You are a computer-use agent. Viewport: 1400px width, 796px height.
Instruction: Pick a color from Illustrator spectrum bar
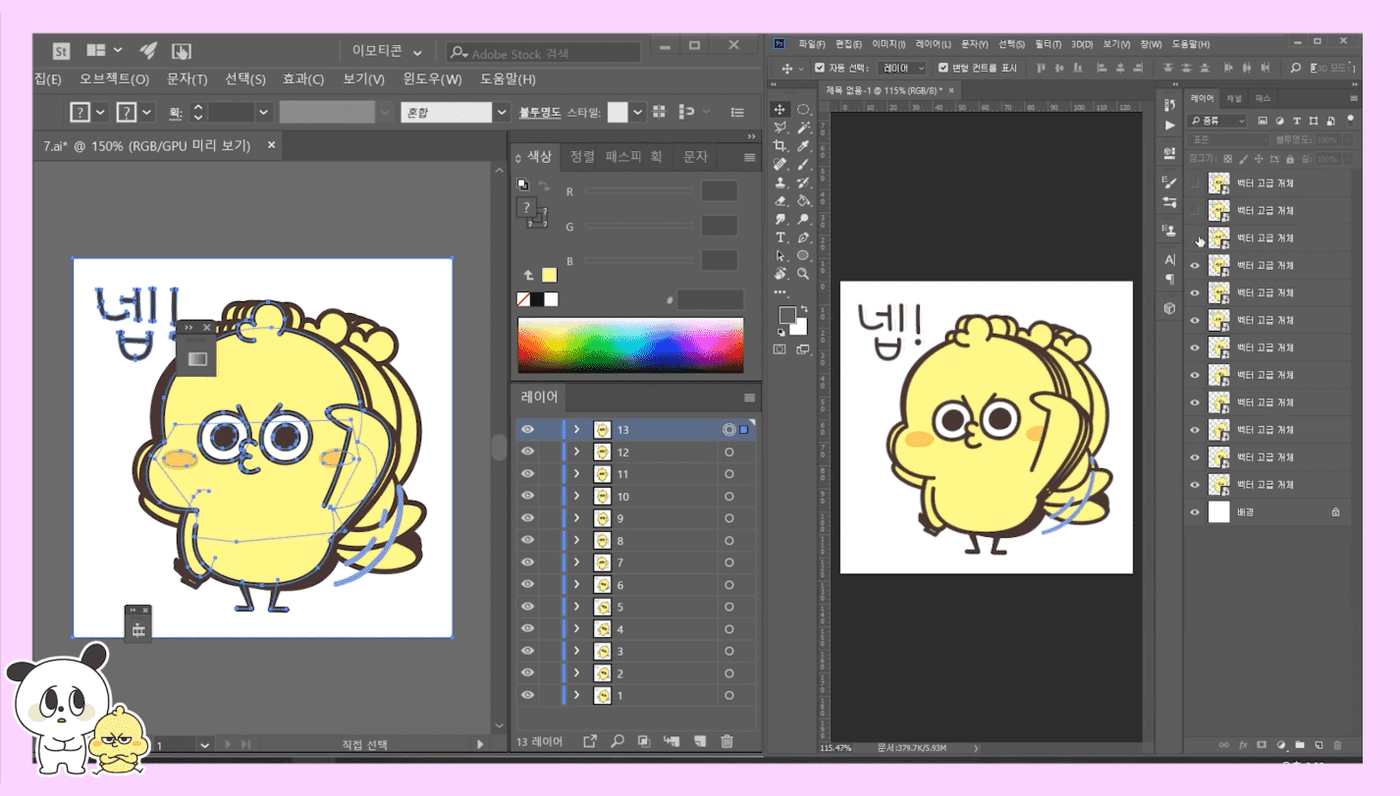630,344
